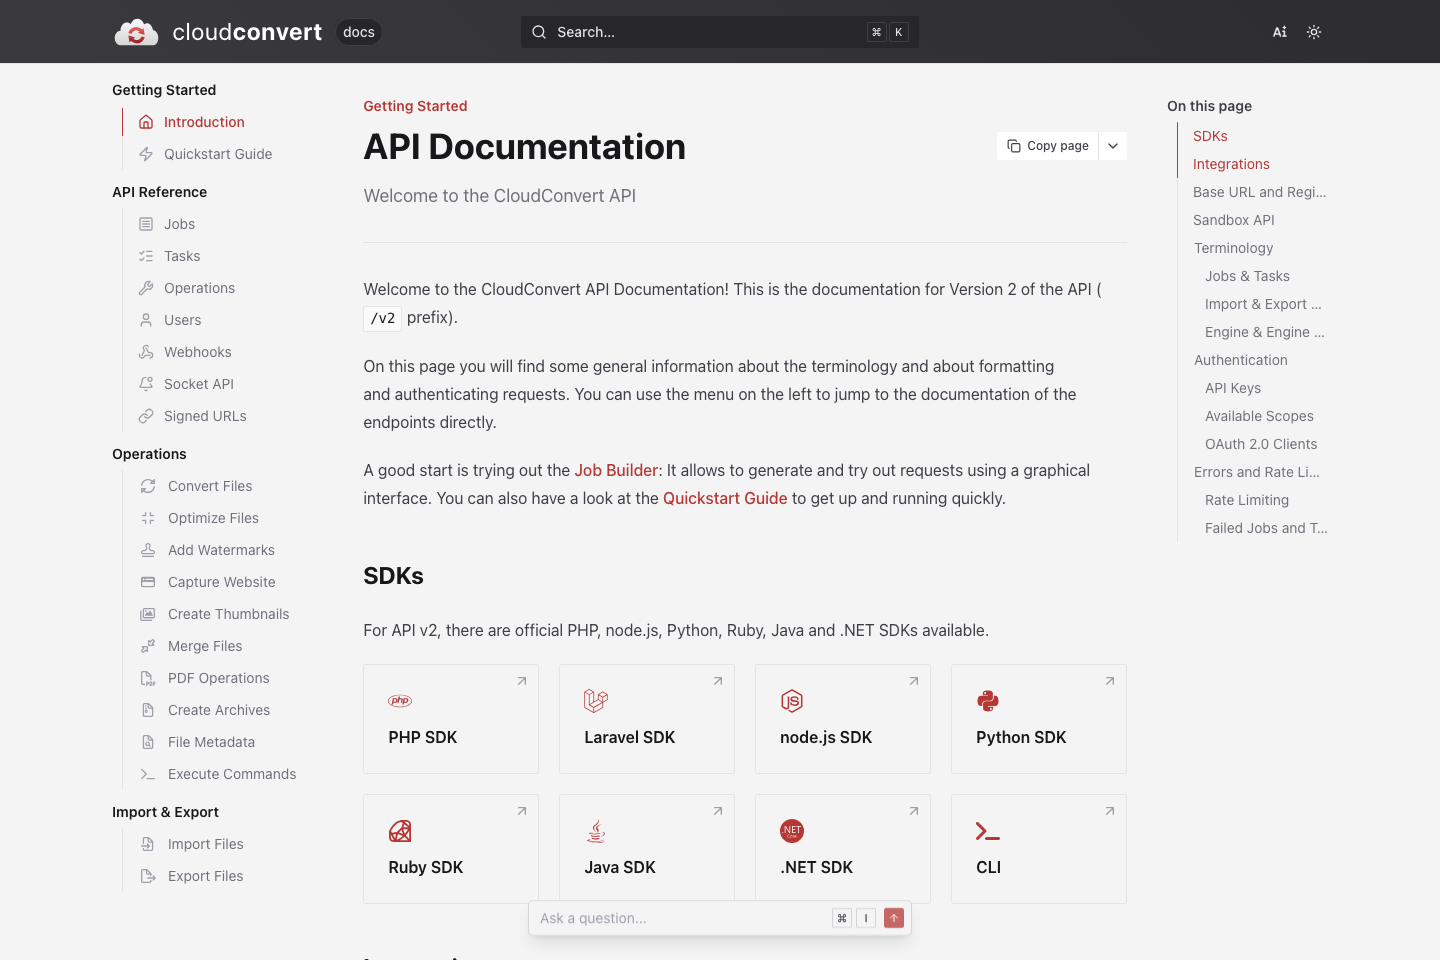Select Quickstart Guide in the sidebar
This screenshot has width=1440, height=960.
pos(219,154)
